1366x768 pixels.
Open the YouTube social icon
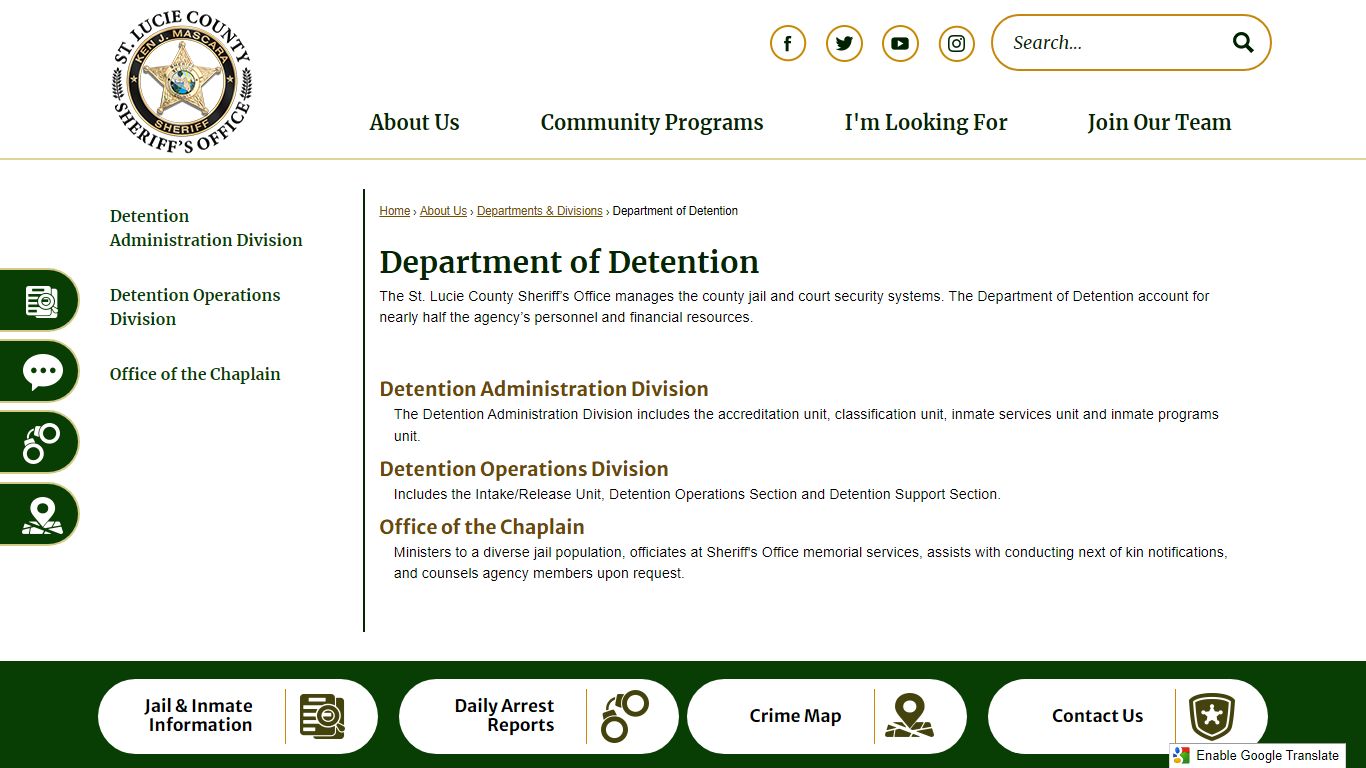pyautogui.click(x=900, y=43)
